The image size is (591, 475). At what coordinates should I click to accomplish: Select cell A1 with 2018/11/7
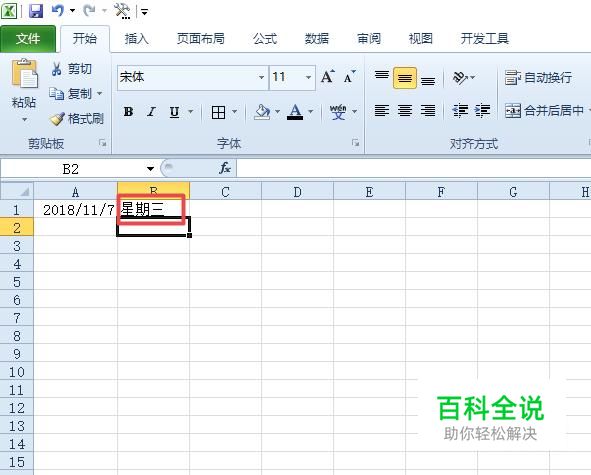(x=75, y=210)
